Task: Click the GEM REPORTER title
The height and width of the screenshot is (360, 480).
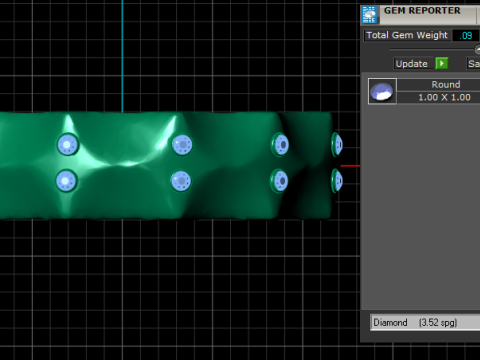Action: click(x=422, y=11)
